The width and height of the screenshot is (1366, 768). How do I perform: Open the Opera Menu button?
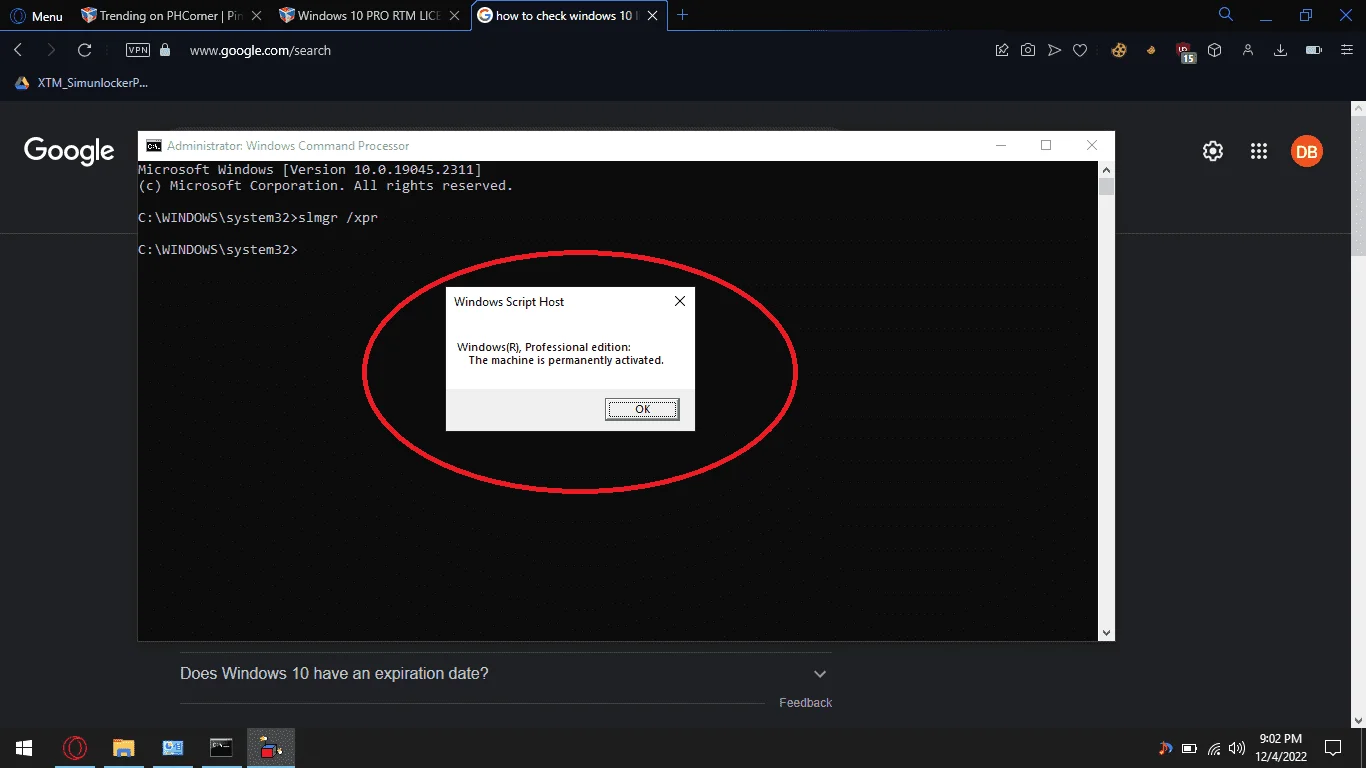click(x=37, y=16)
